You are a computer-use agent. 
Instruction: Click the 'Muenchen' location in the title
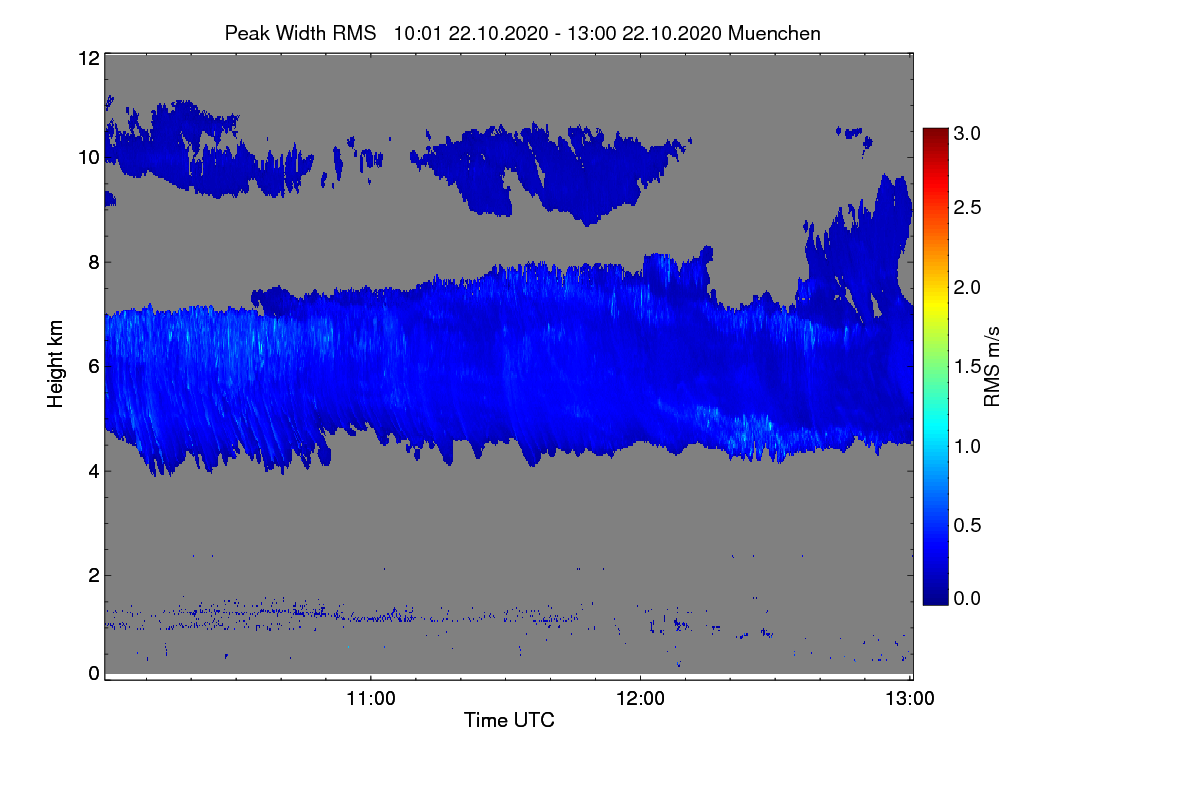[775, 33]
